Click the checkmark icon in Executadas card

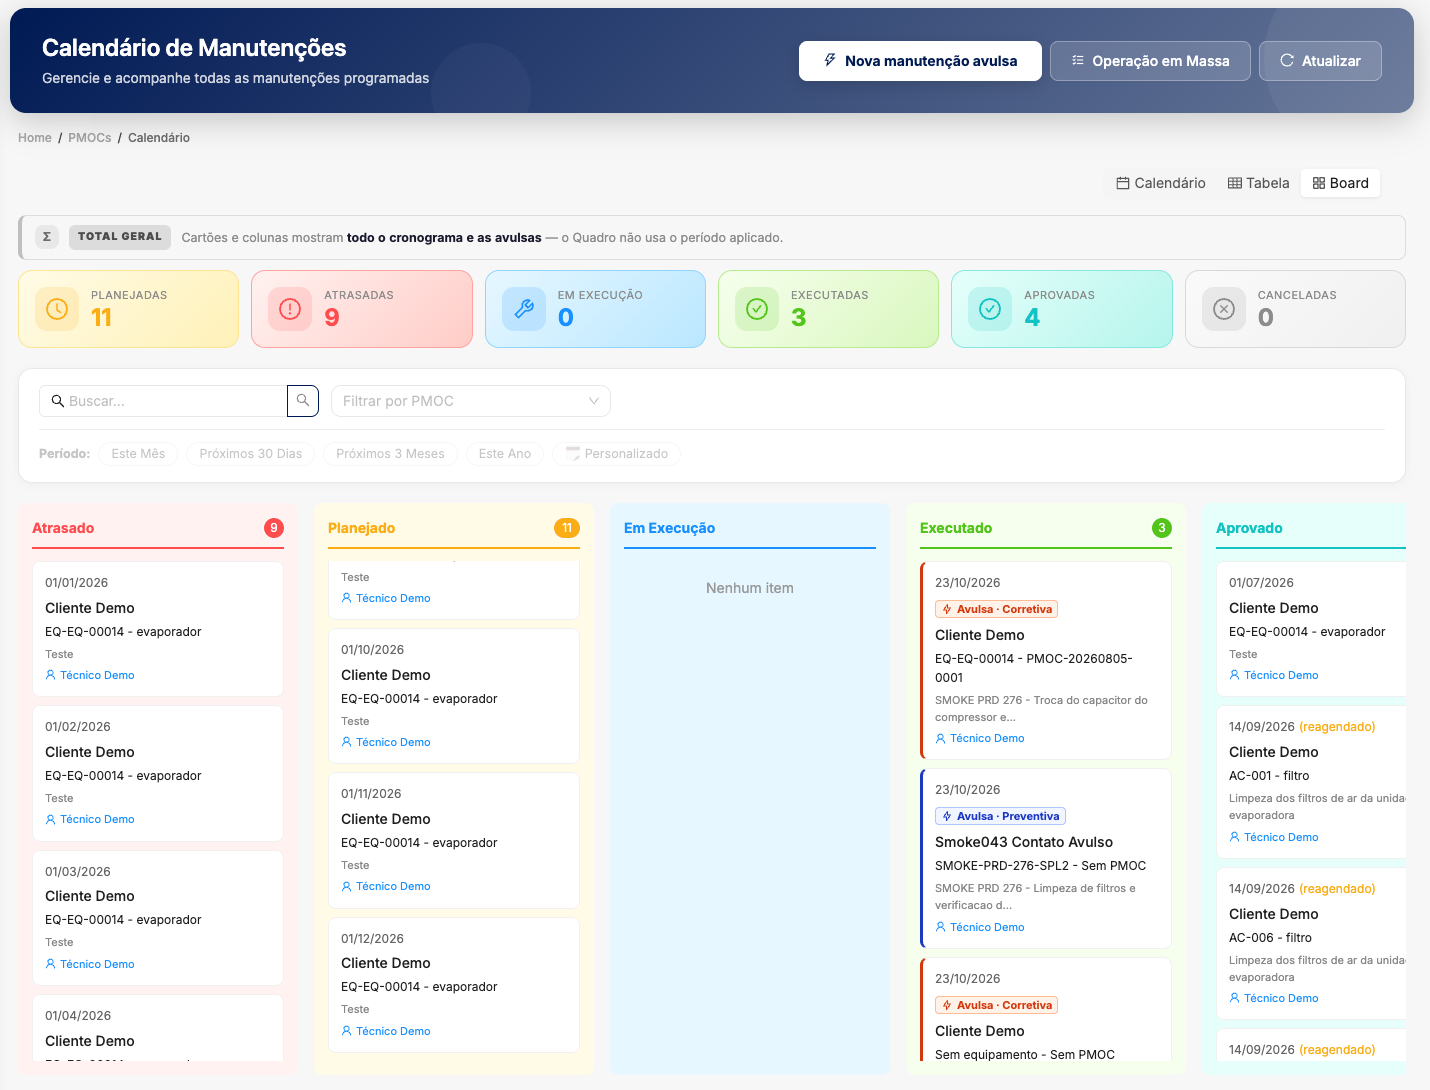[757, 309]
